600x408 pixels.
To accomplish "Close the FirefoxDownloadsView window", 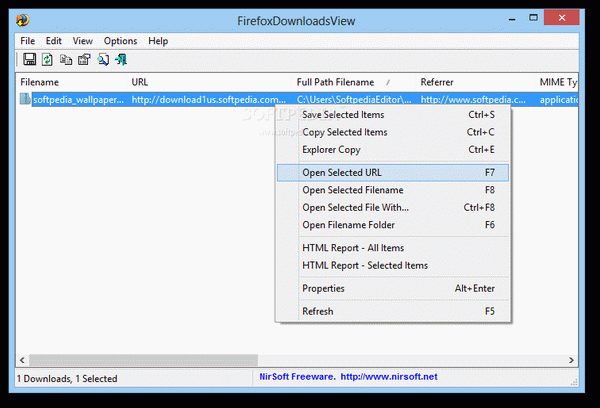I will 562,18.
